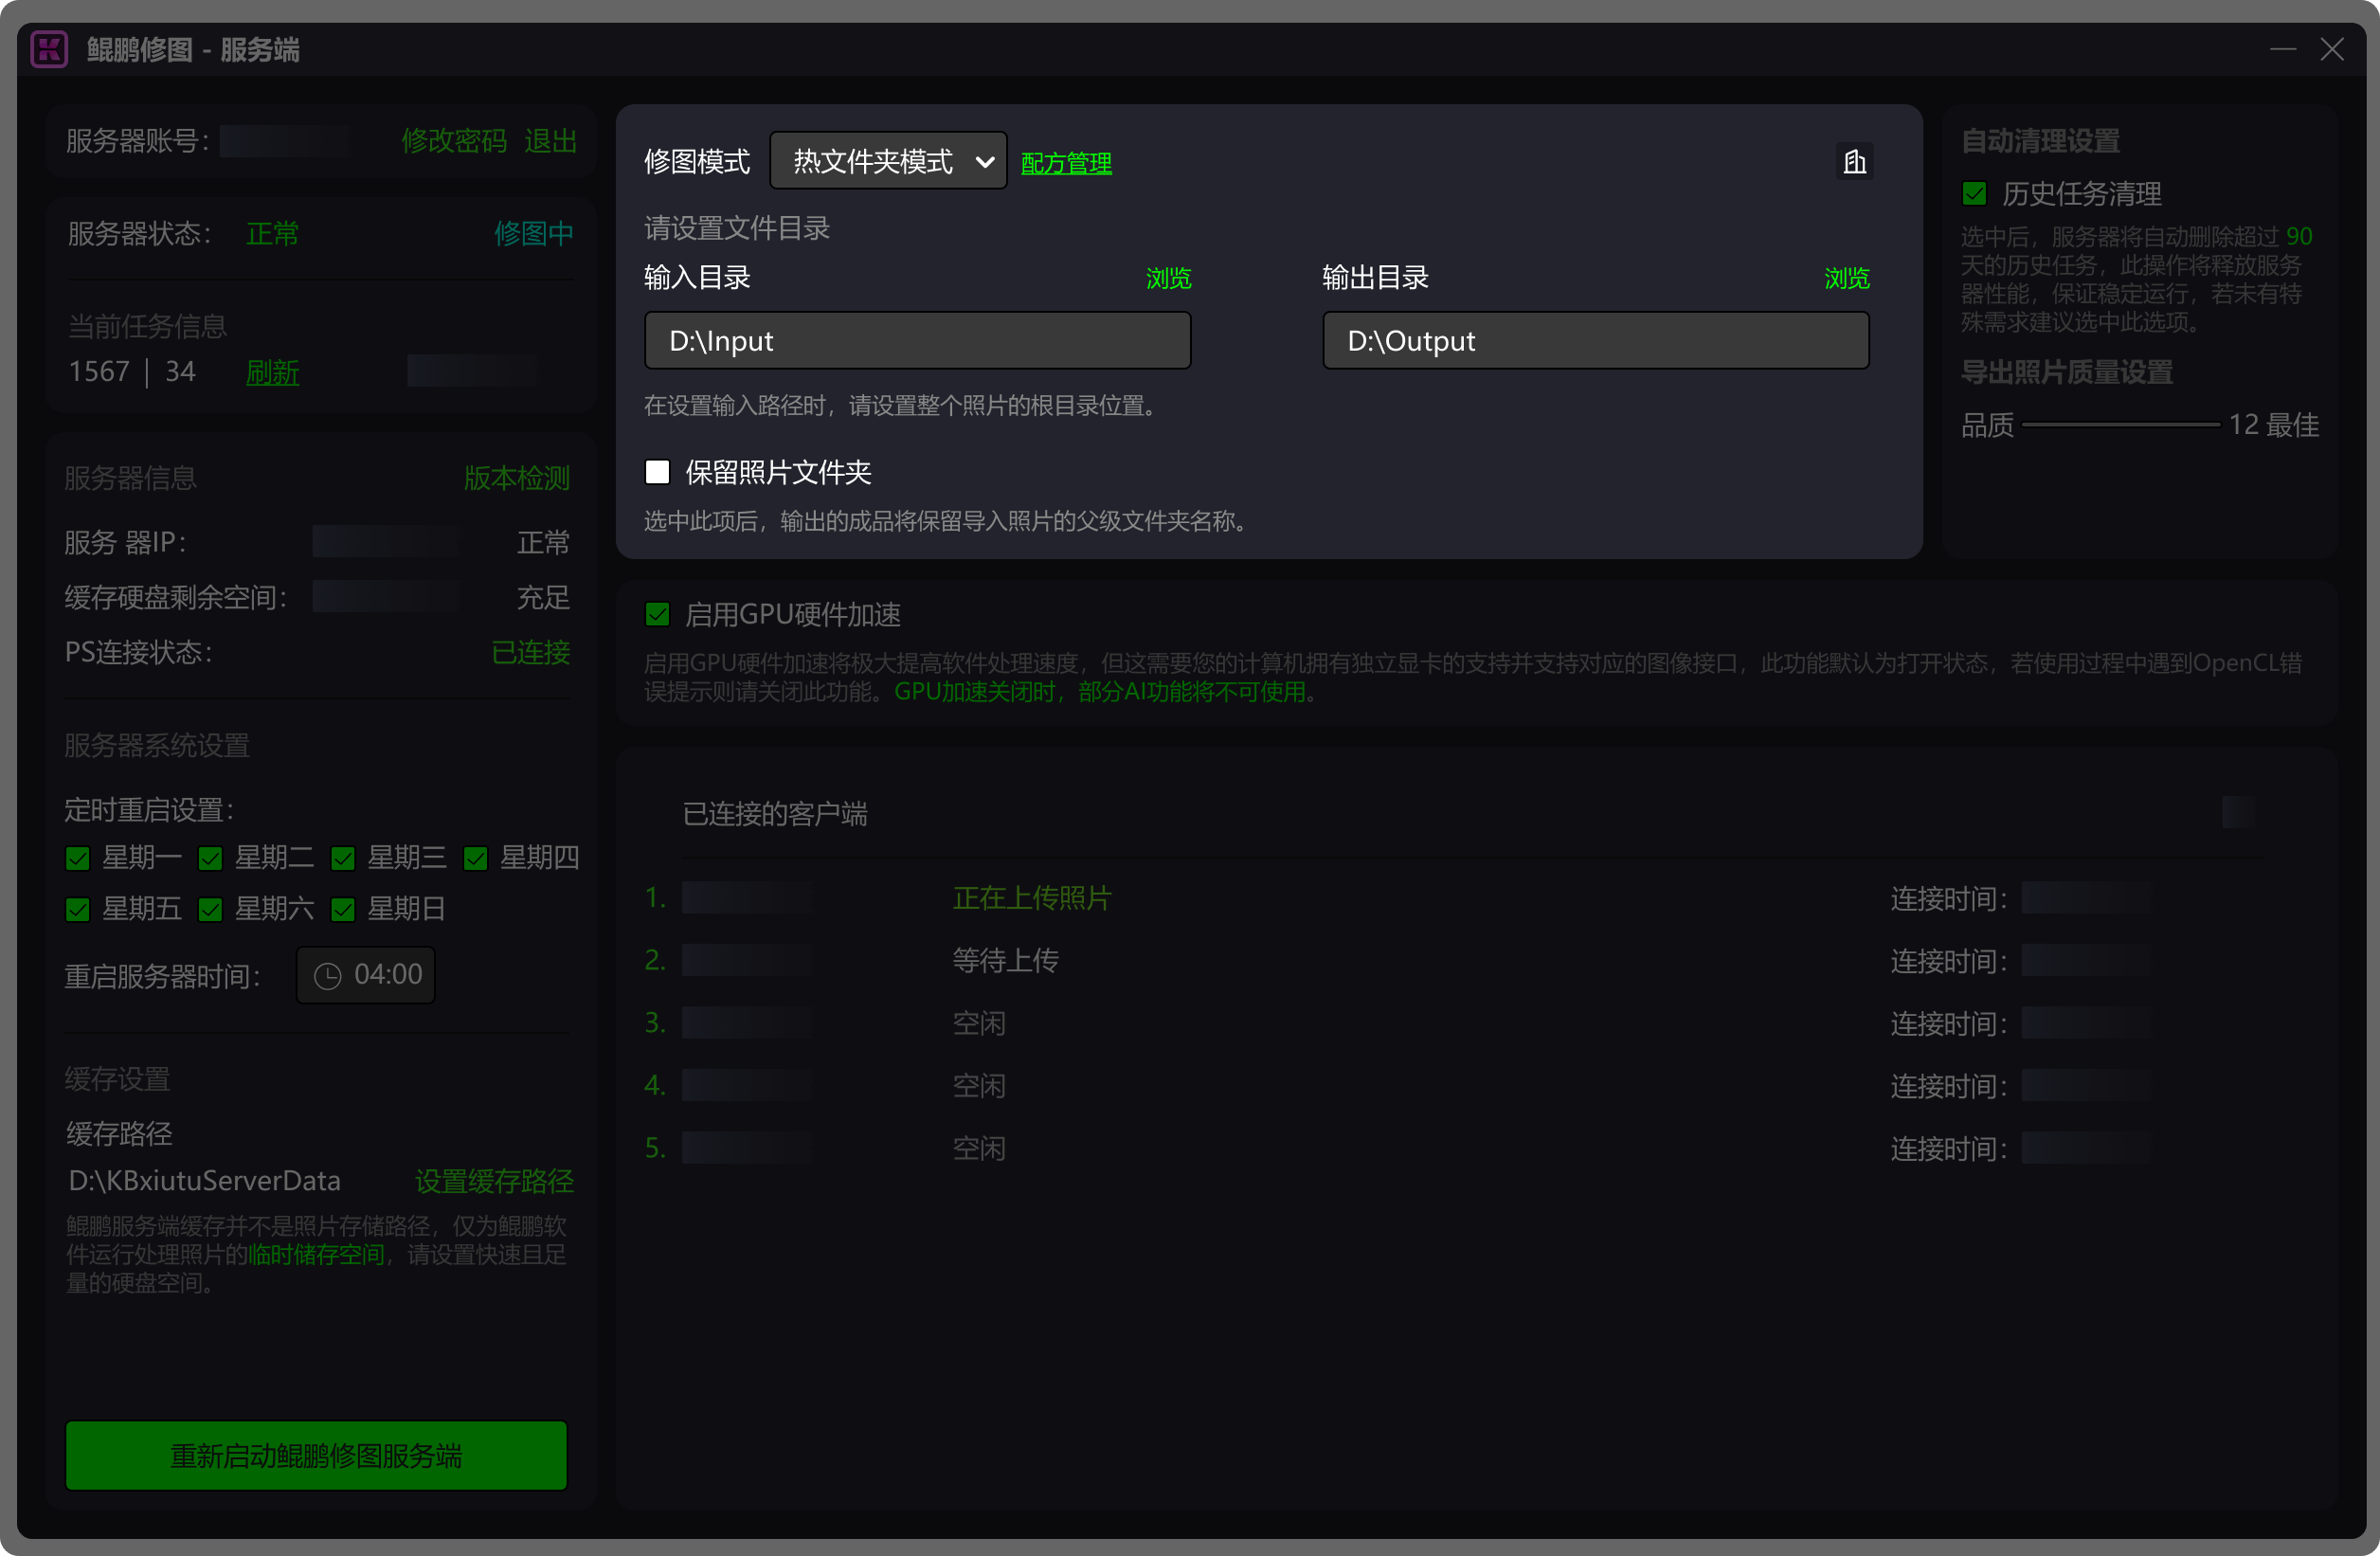
Task: Click 重新启动鲲鹏修图服务端 button
Action: coord(316,1455)
